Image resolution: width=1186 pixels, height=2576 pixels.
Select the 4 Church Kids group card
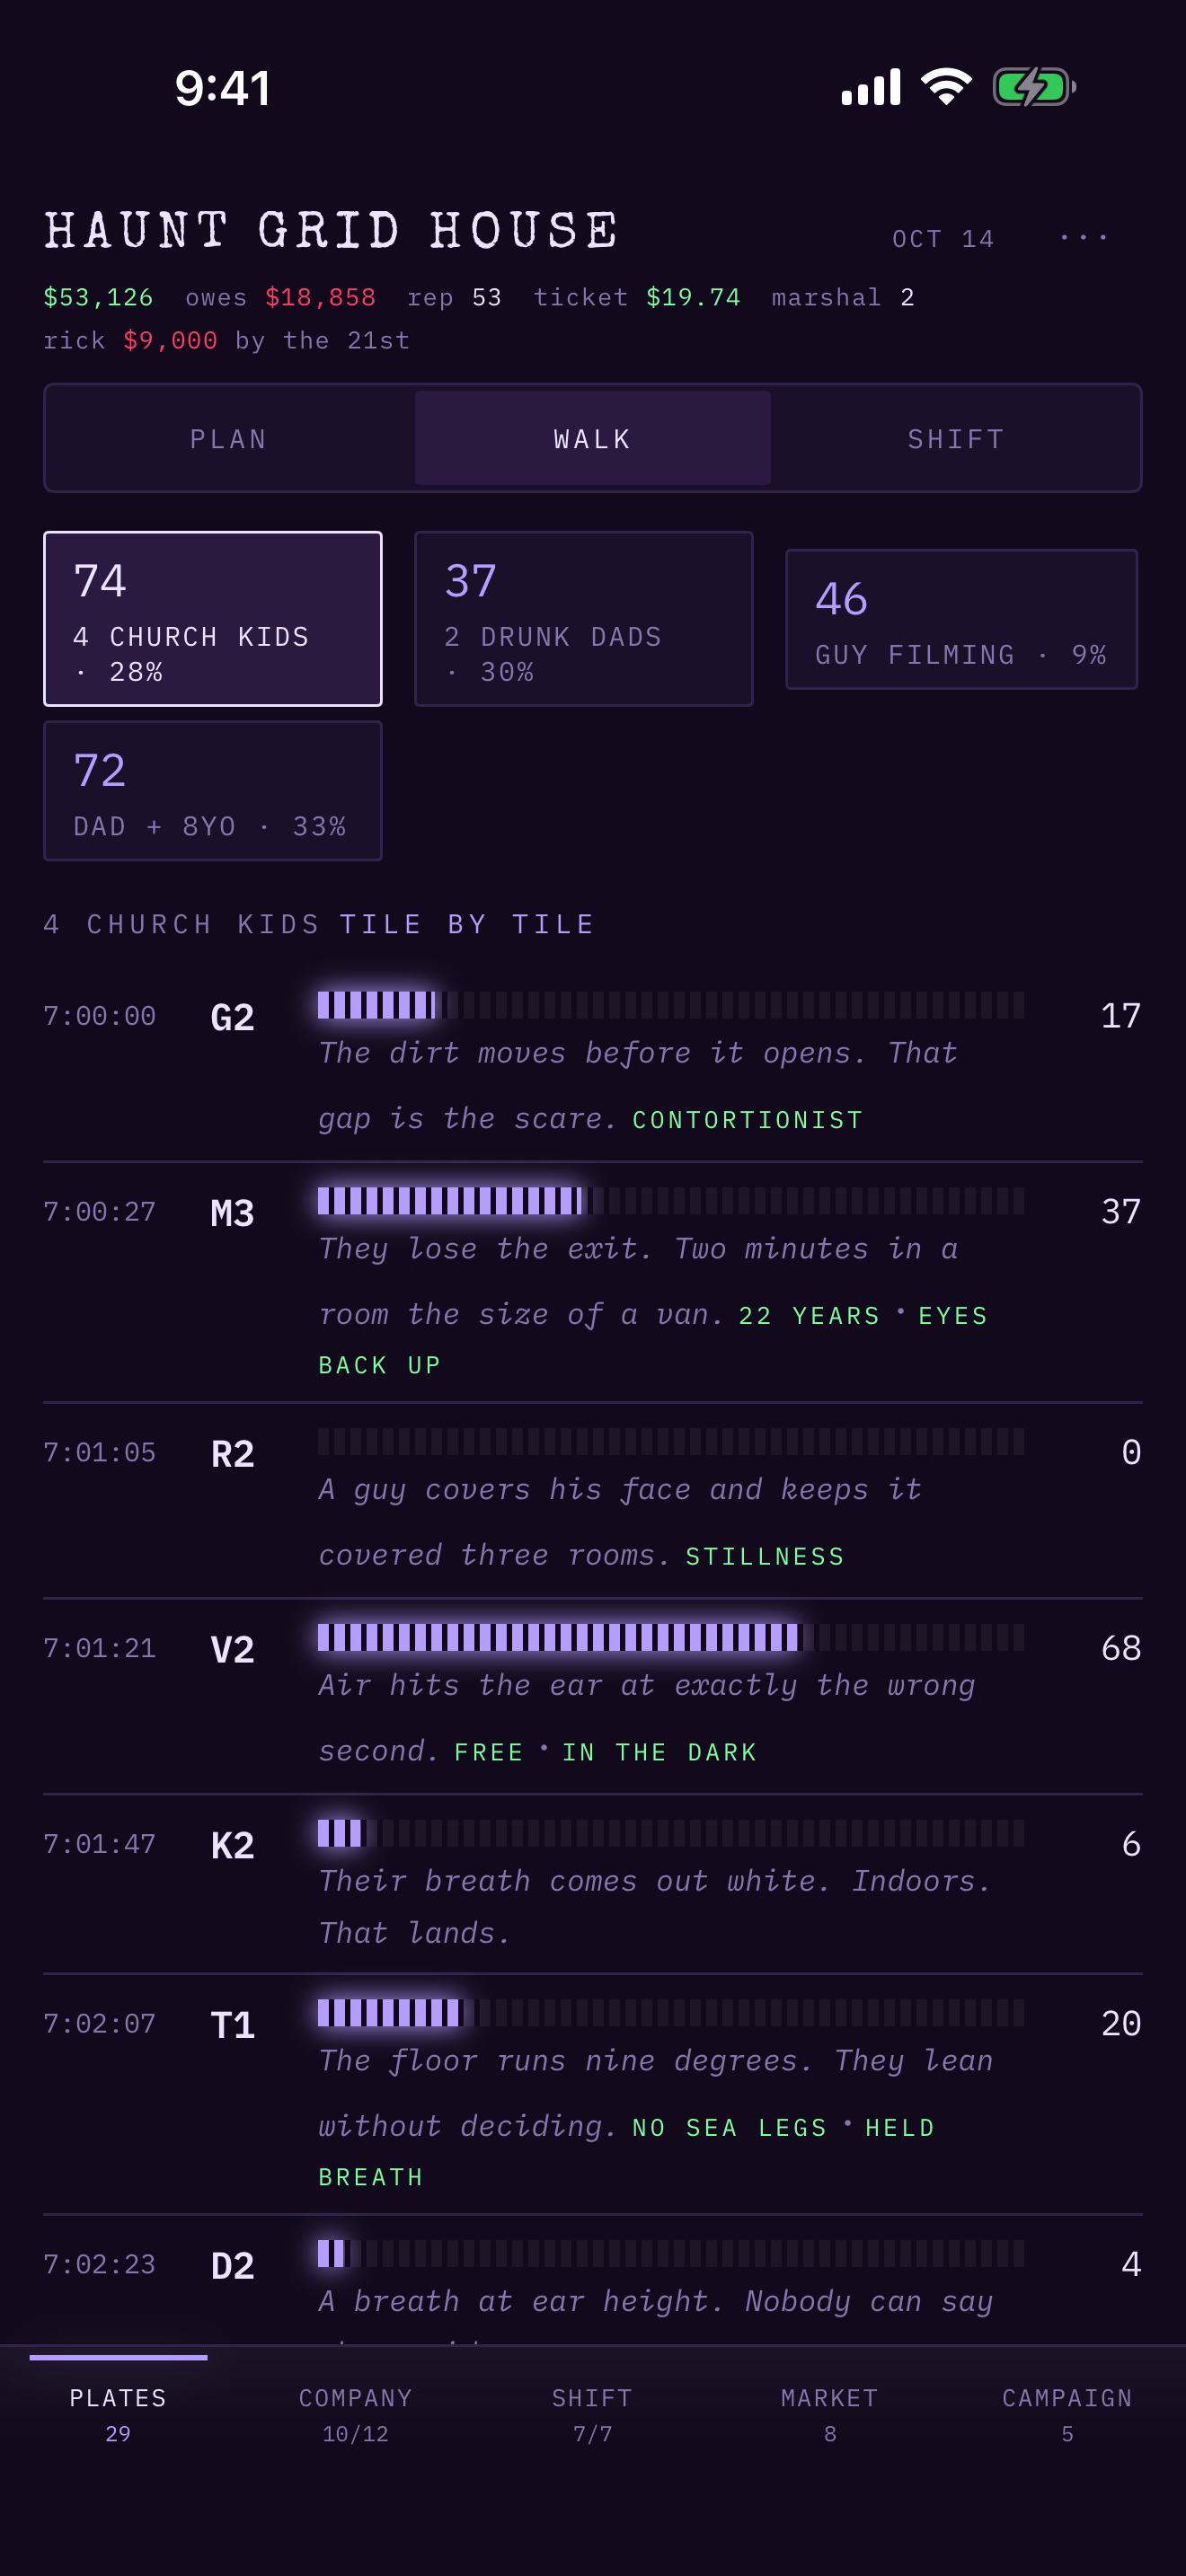pyautogui.click(x=213, y=619)
